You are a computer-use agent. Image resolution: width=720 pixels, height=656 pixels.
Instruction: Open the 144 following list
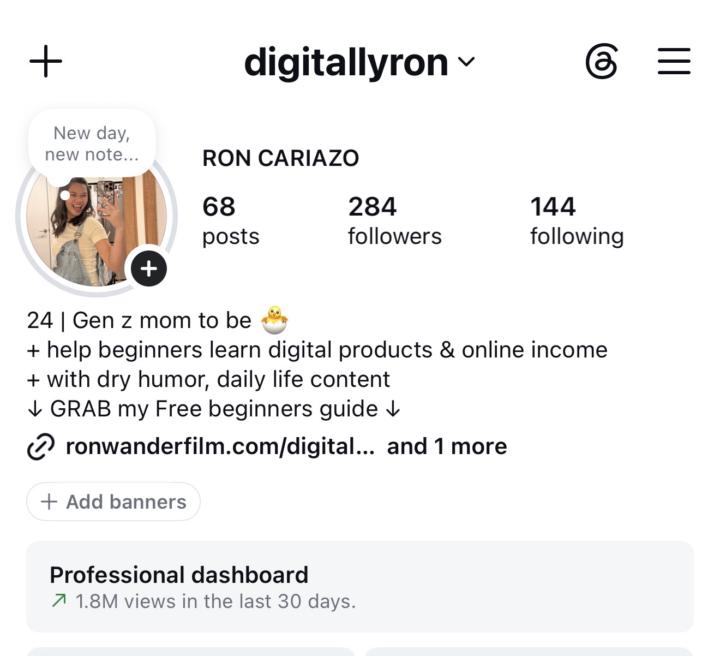pos(577,221)
